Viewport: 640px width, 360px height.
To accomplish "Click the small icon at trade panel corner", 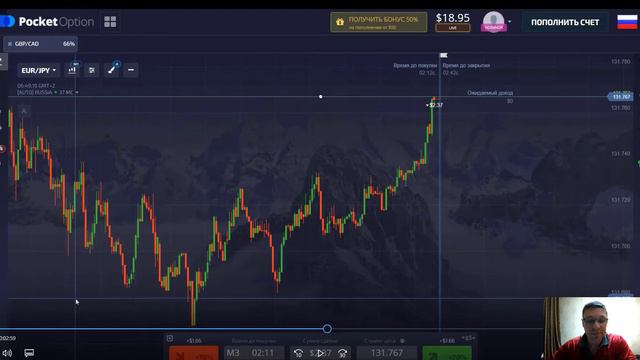I will 170,338.
